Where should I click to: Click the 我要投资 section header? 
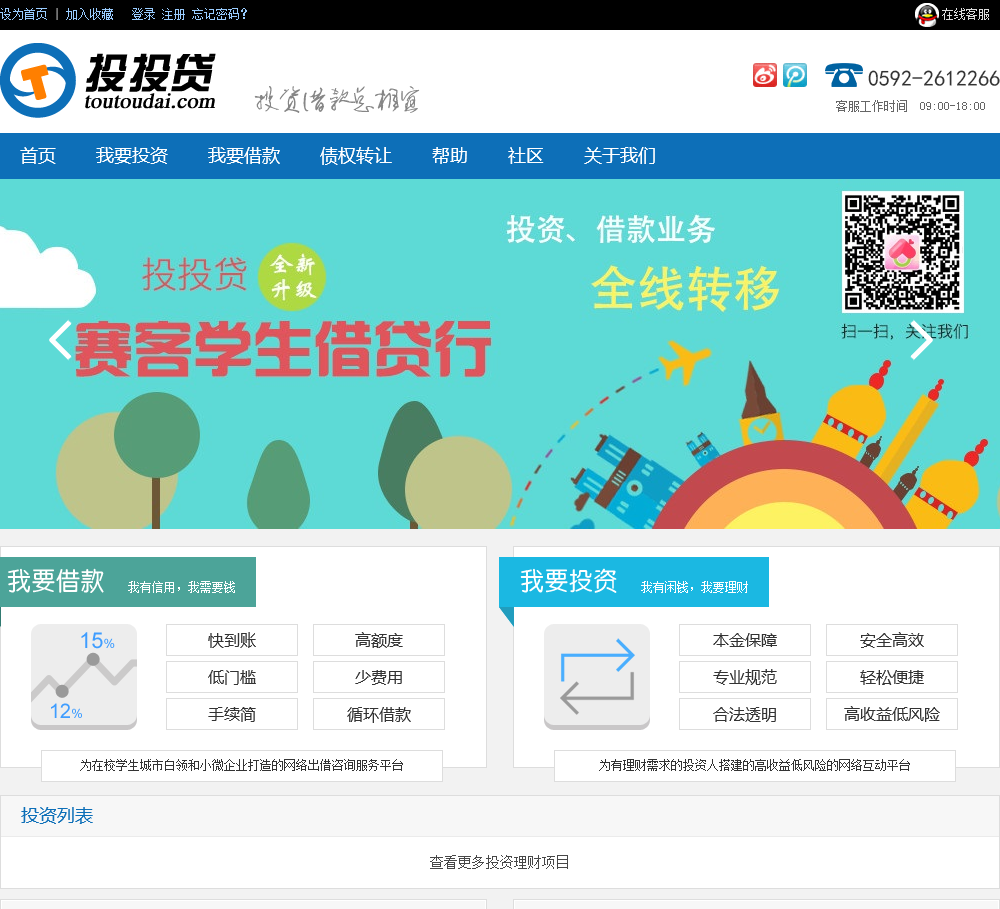(634, 582)
